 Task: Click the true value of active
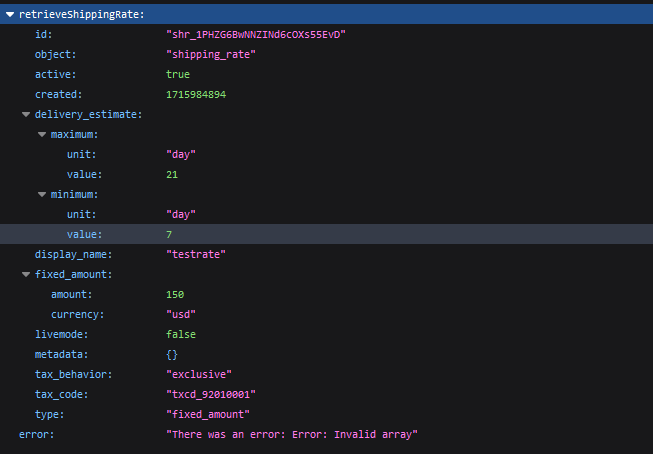pos(178,74)
